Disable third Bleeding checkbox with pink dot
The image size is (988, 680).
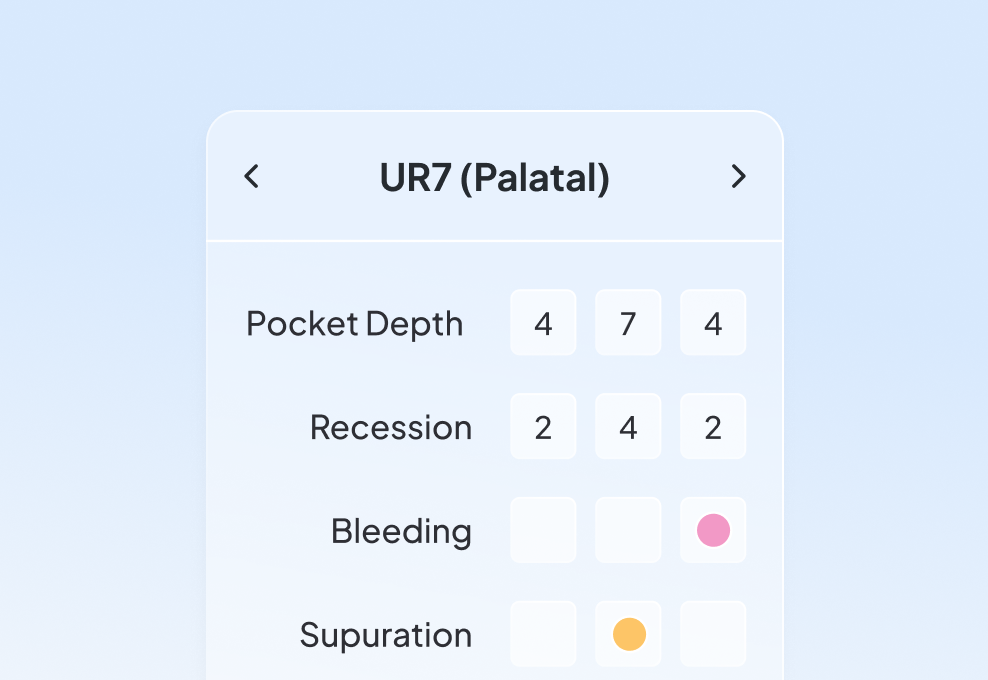coord(713,530)
